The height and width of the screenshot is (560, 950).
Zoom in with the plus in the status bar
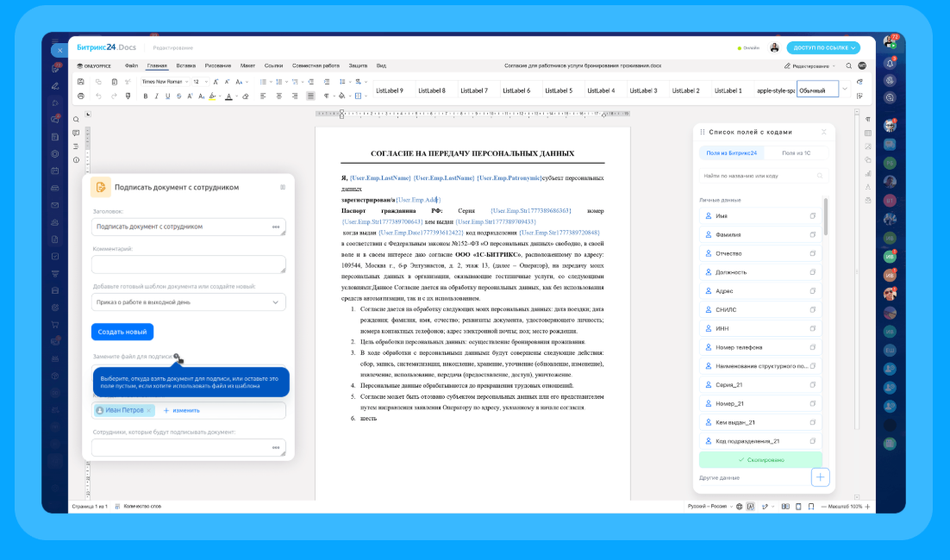pos(867,507)
